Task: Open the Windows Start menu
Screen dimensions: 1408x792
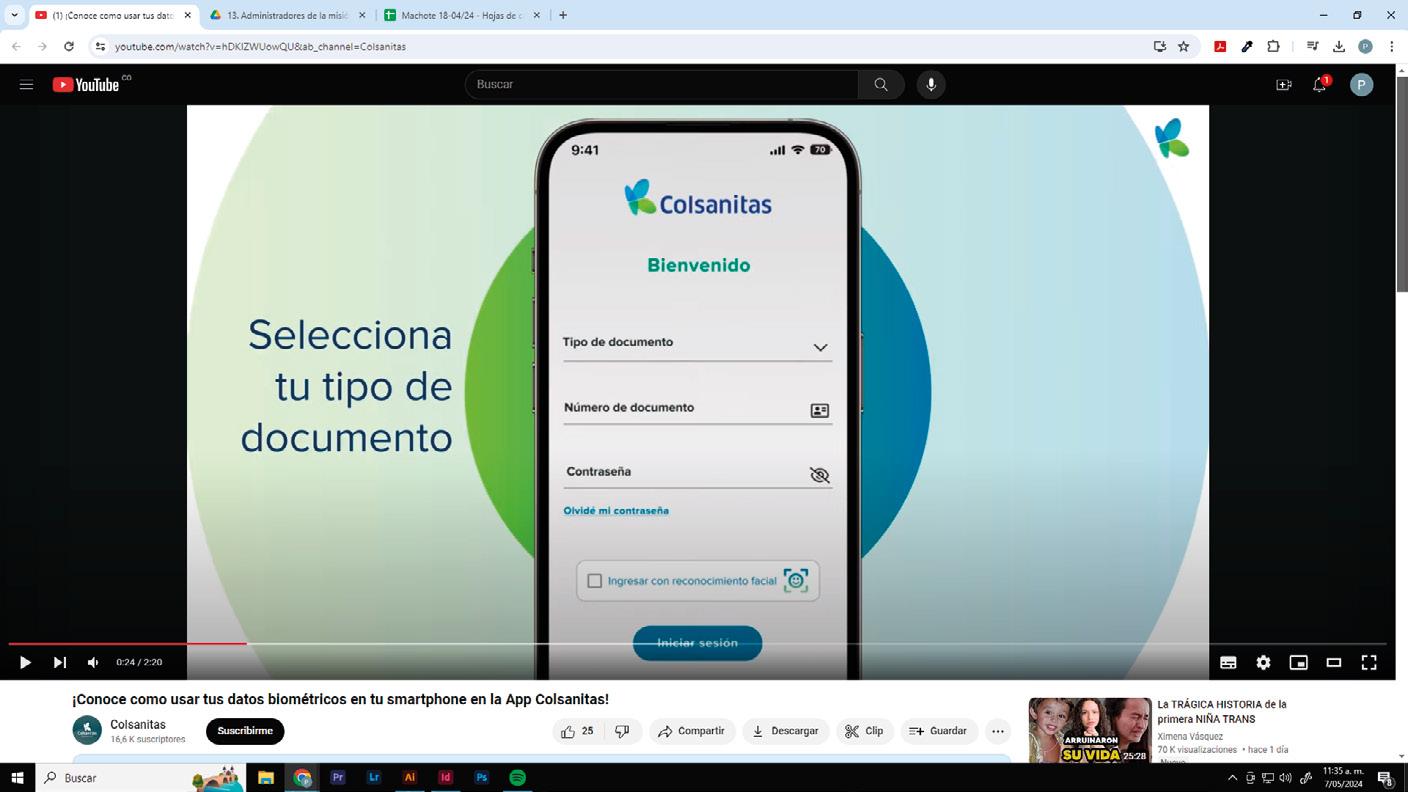Action: tap(17, 778)
